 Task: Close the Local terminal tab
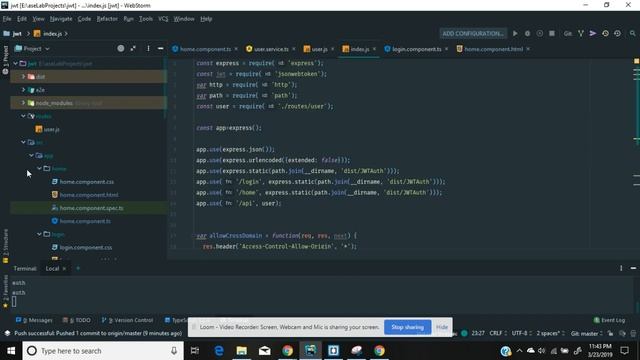(x=64, y=269)
